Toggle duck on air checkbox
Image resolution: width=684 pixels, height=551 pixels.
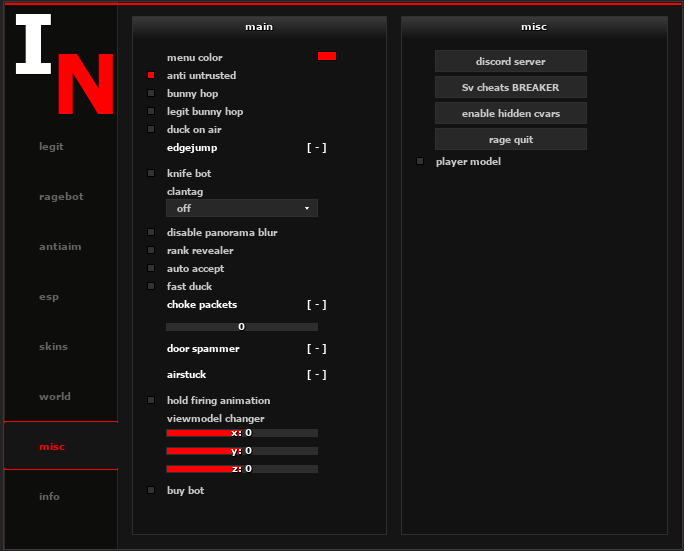point(151,129)
